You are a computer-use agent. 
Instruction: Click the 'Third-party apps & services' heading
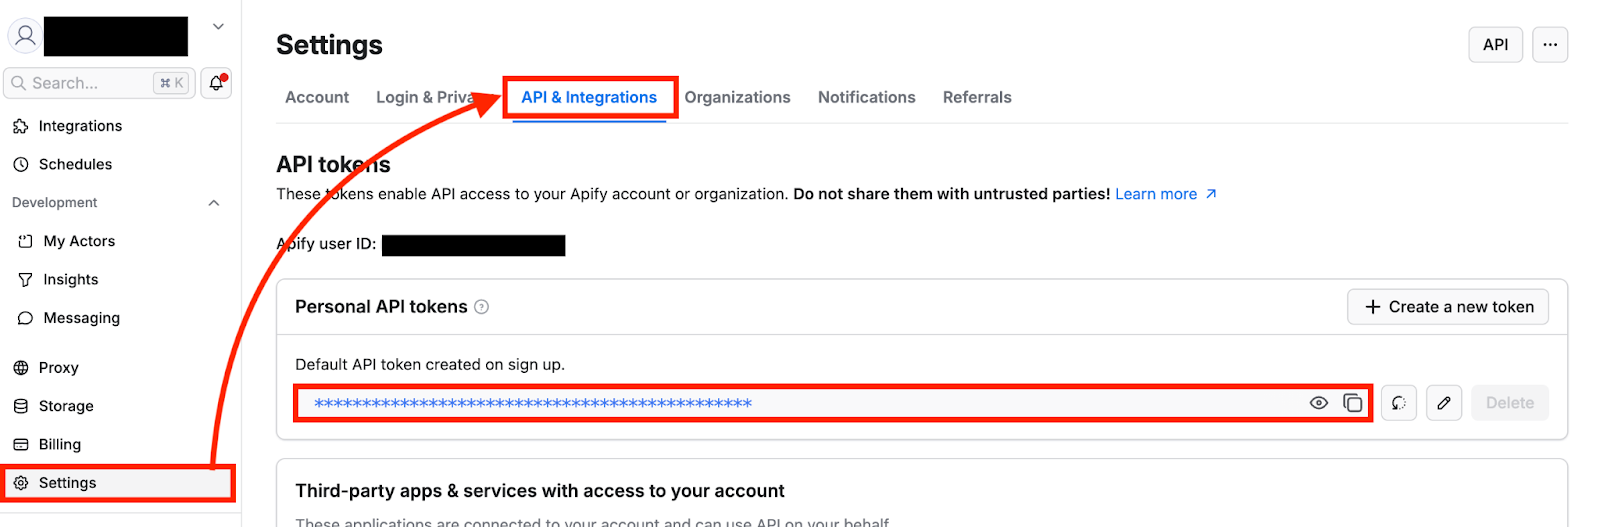pos(540,491)
